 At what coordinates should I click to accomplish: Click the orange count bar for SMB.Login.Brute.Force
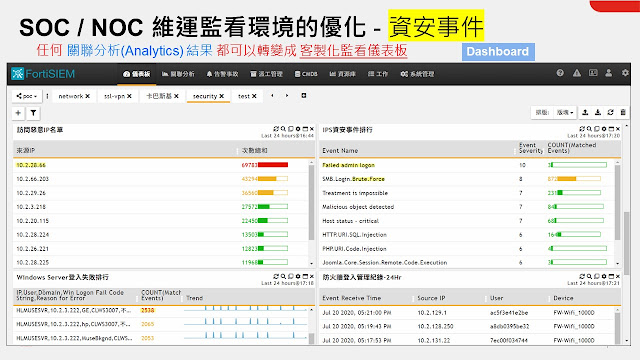579,179
